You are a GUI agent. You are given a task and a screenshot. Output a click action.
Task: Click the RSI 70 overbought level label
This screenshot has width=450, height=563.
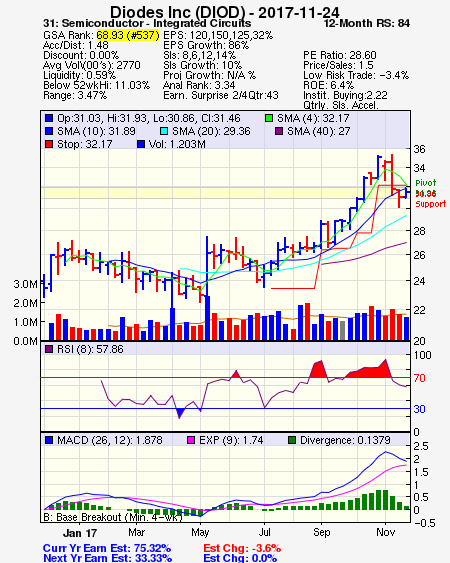[x=419, y=378]
